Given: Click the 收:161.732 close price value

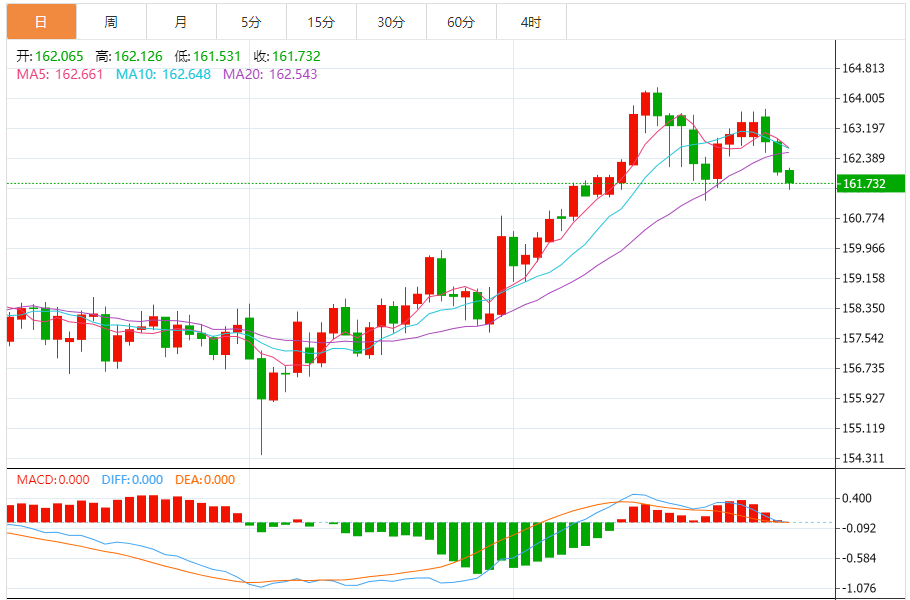Looking at the screenshot, I should (287, 56).
